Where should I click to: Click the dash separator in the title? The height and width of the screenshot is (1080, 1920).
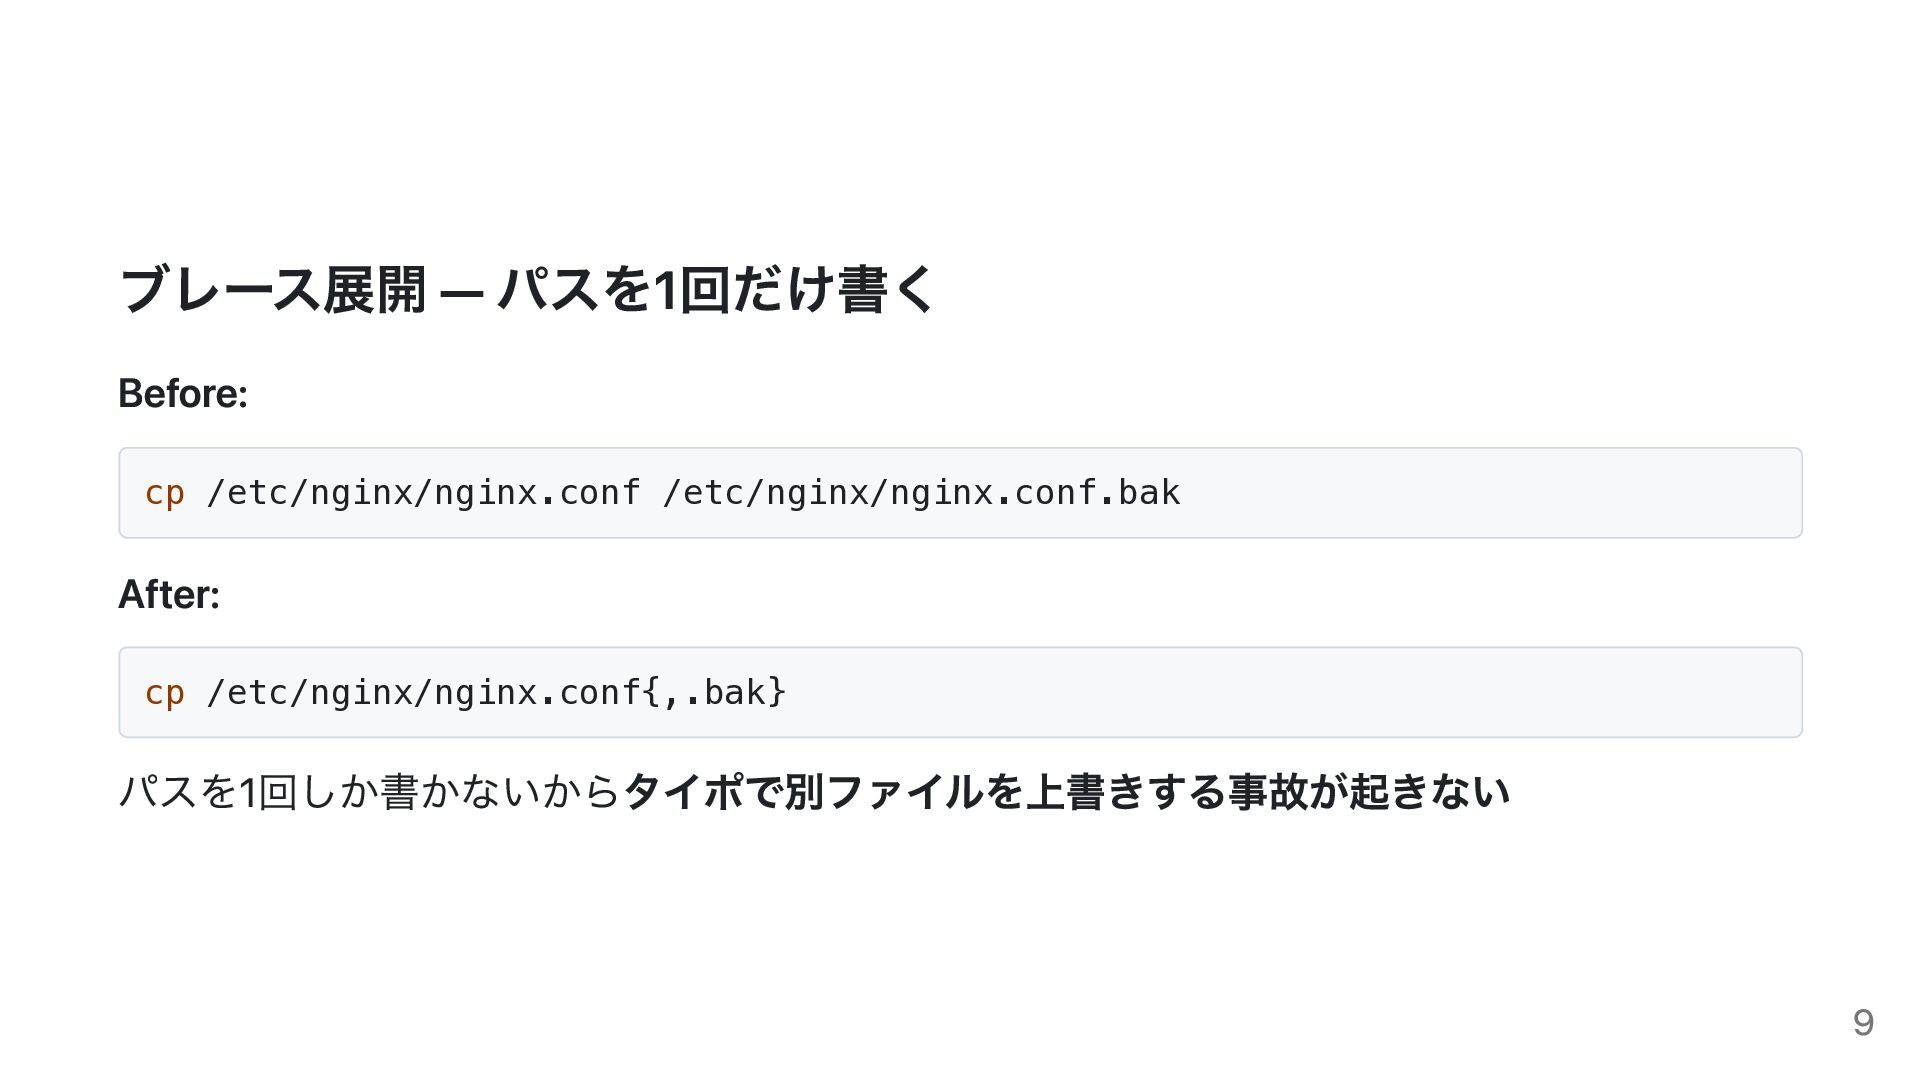pos(461,294)
